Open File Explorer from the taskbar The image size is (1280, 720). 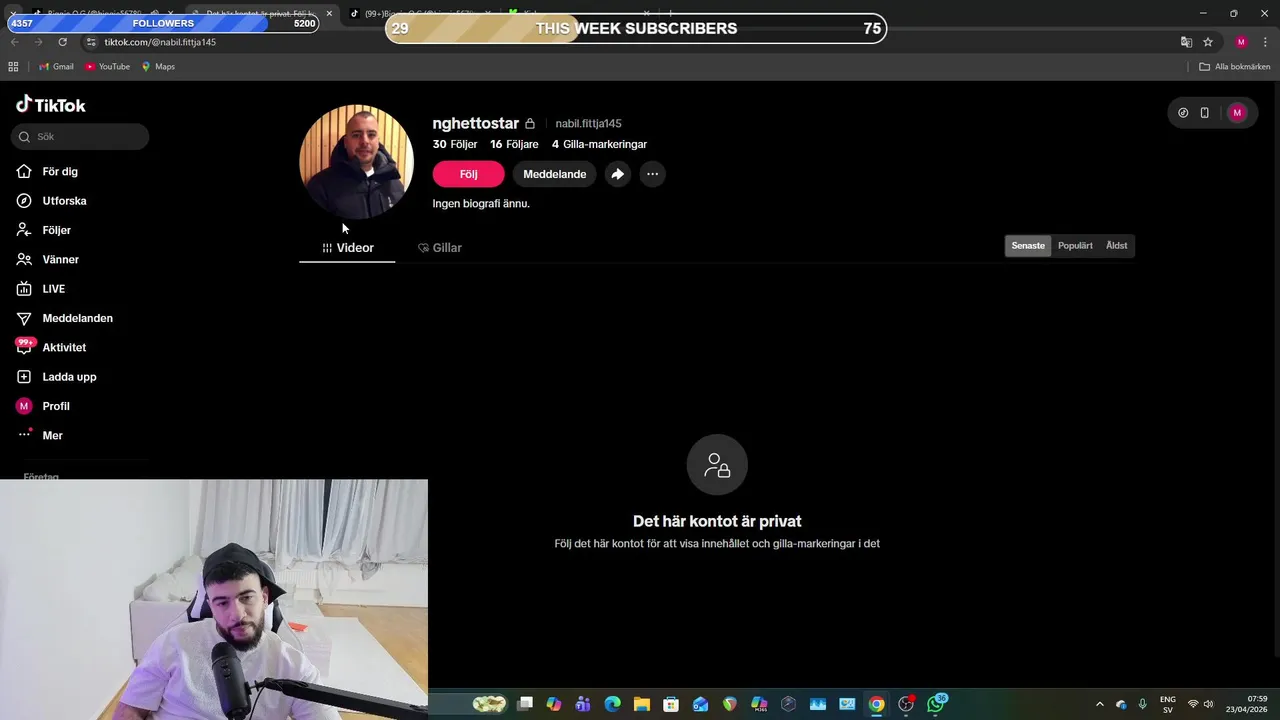coord(641,704)
